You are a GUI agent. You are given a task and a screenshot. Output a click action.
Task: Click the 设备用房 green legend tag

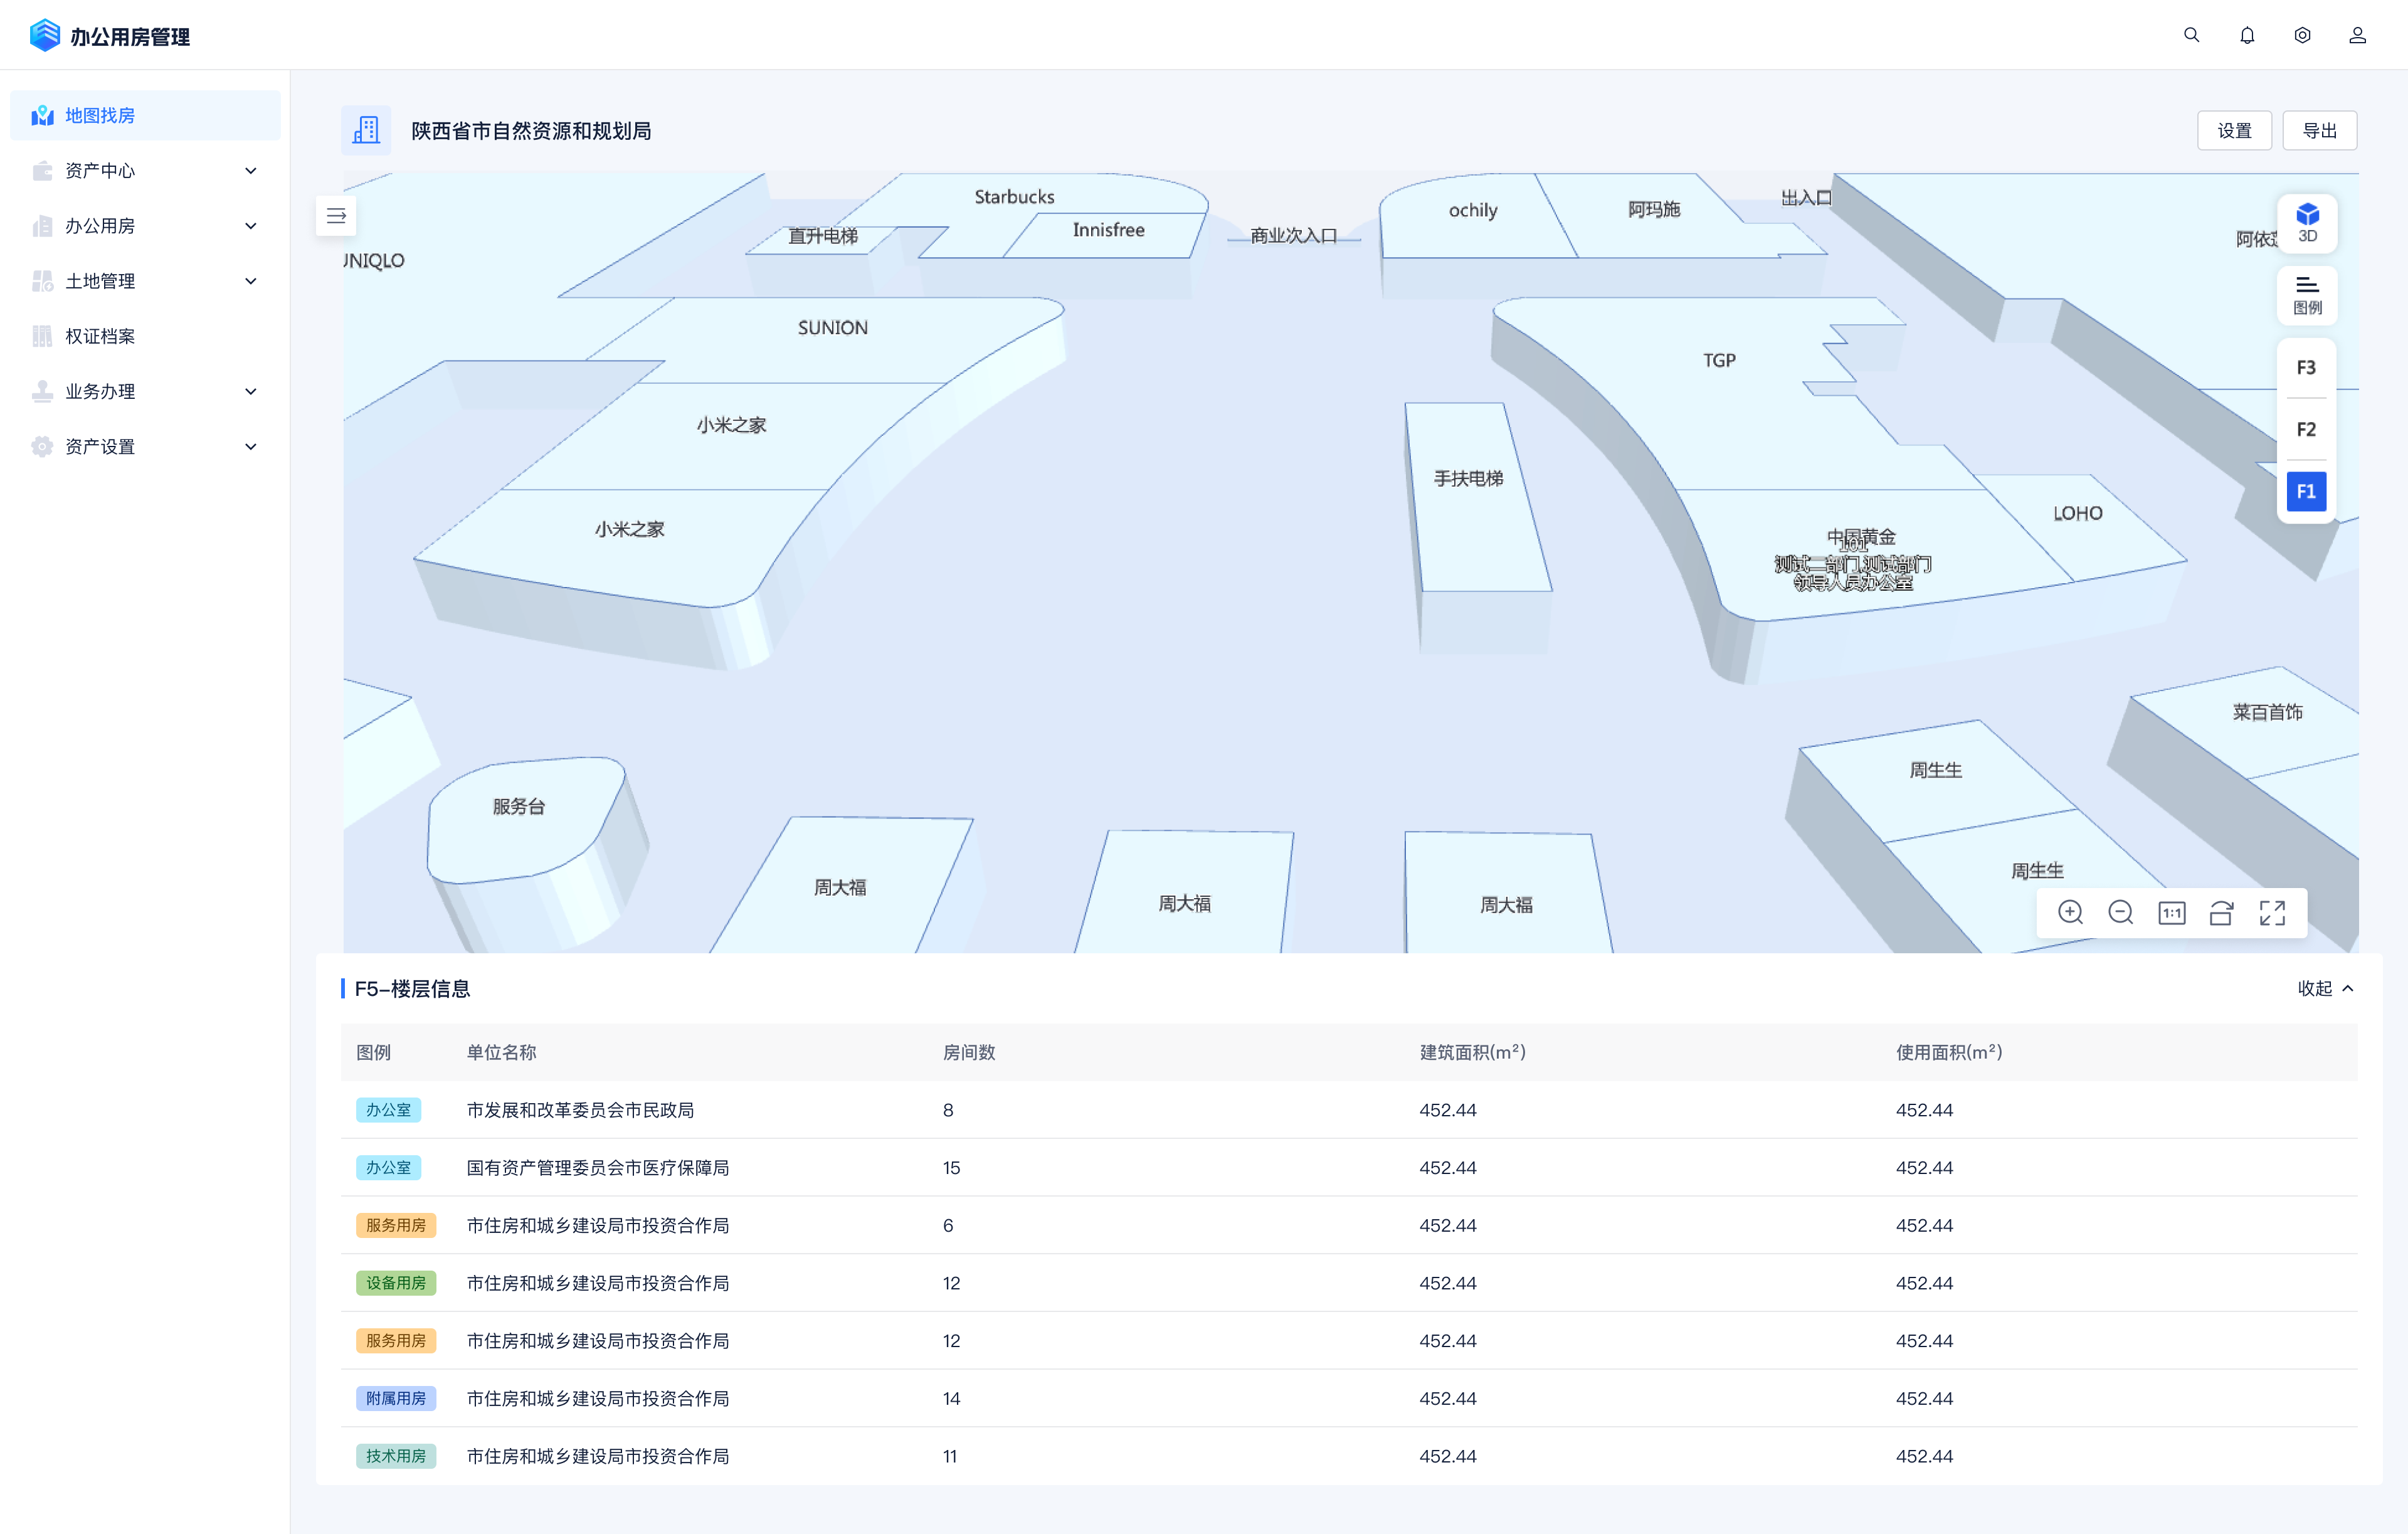tap(395, 1282)
